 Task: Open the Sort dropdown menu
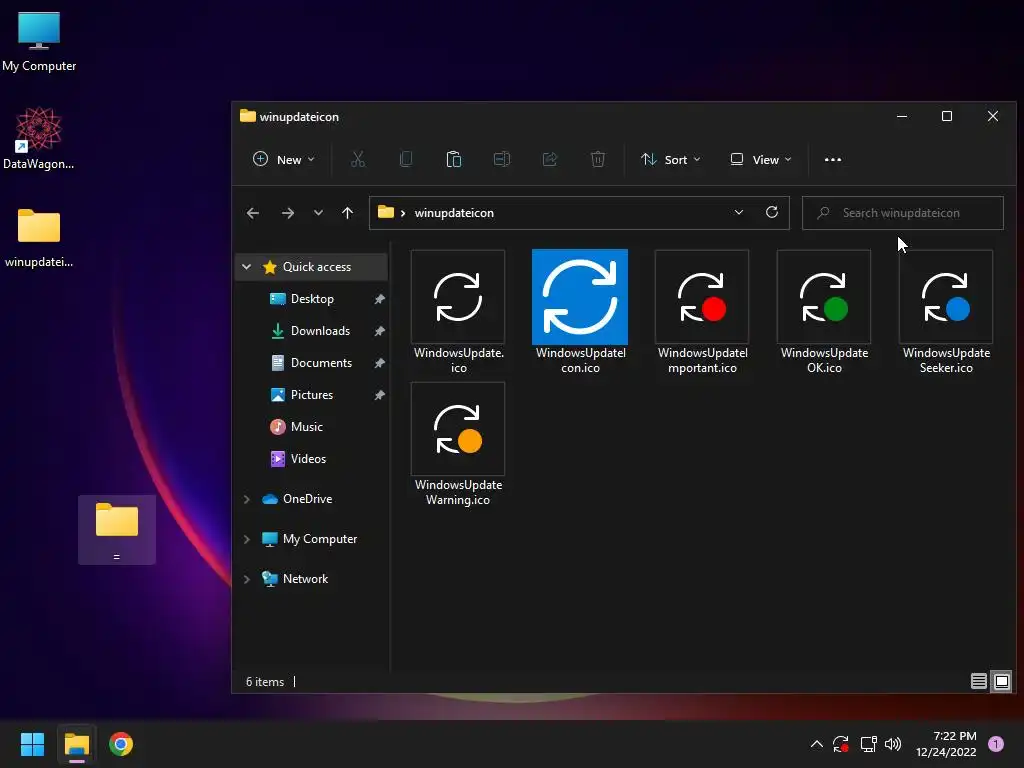point(671,159)
